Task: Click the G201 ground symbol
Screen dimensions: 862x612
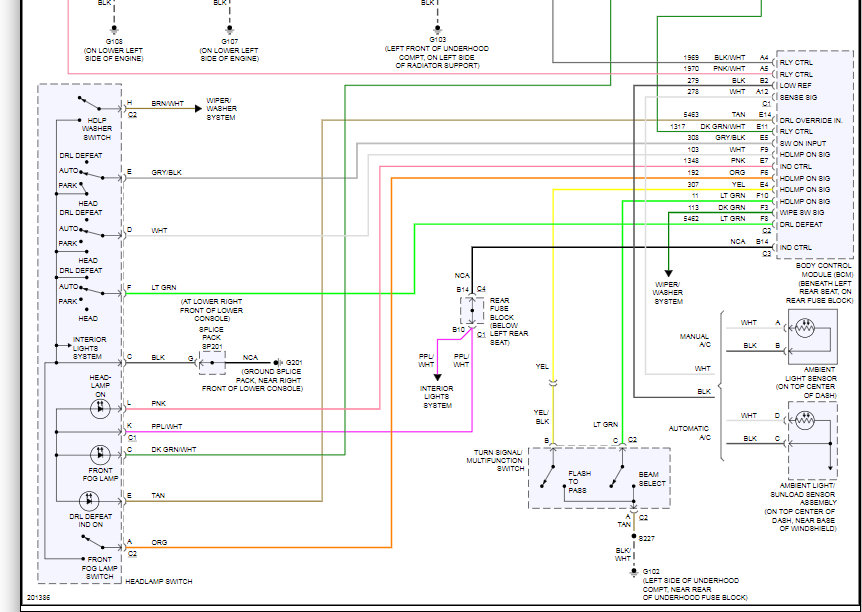Action: (x=278, y=363)
